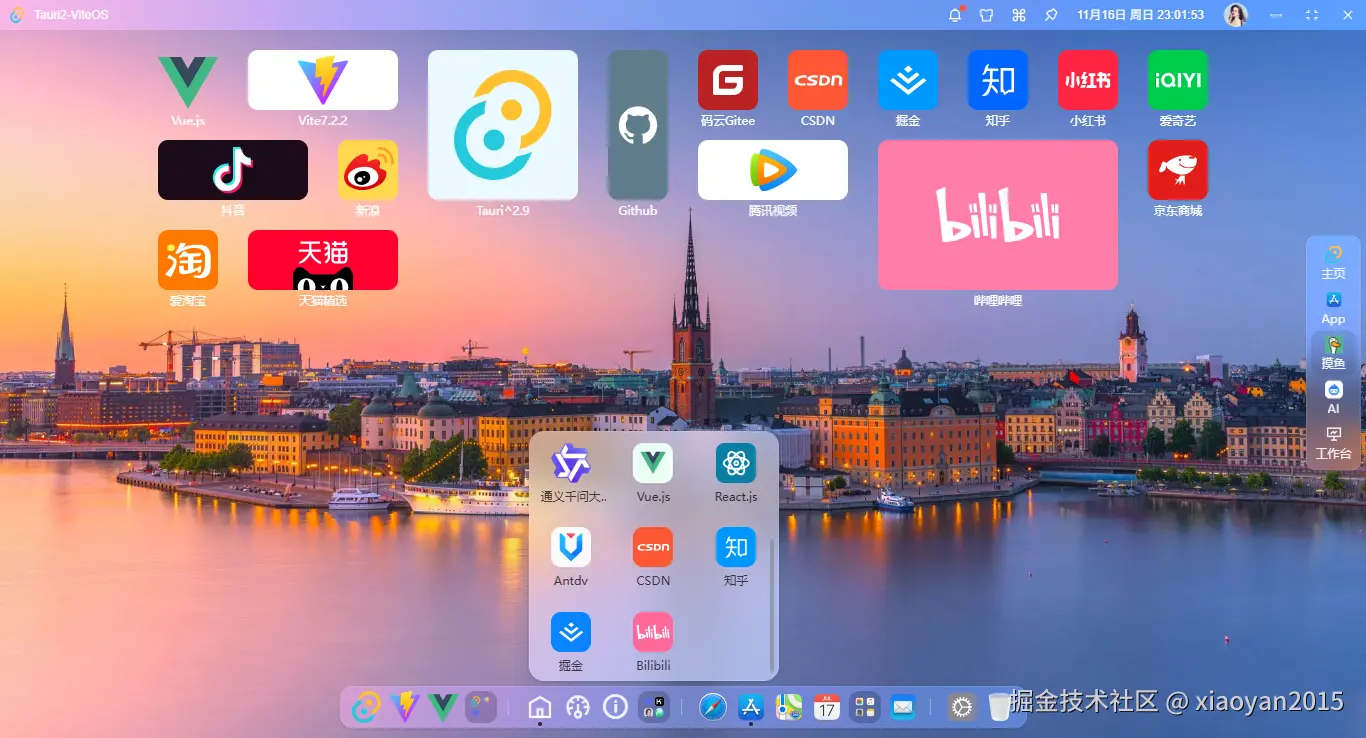Open notifications via the bell icon
Image resolution: width=1366 pixels, height=738 pixels.
pyautogui.click(x=955, y=15)
